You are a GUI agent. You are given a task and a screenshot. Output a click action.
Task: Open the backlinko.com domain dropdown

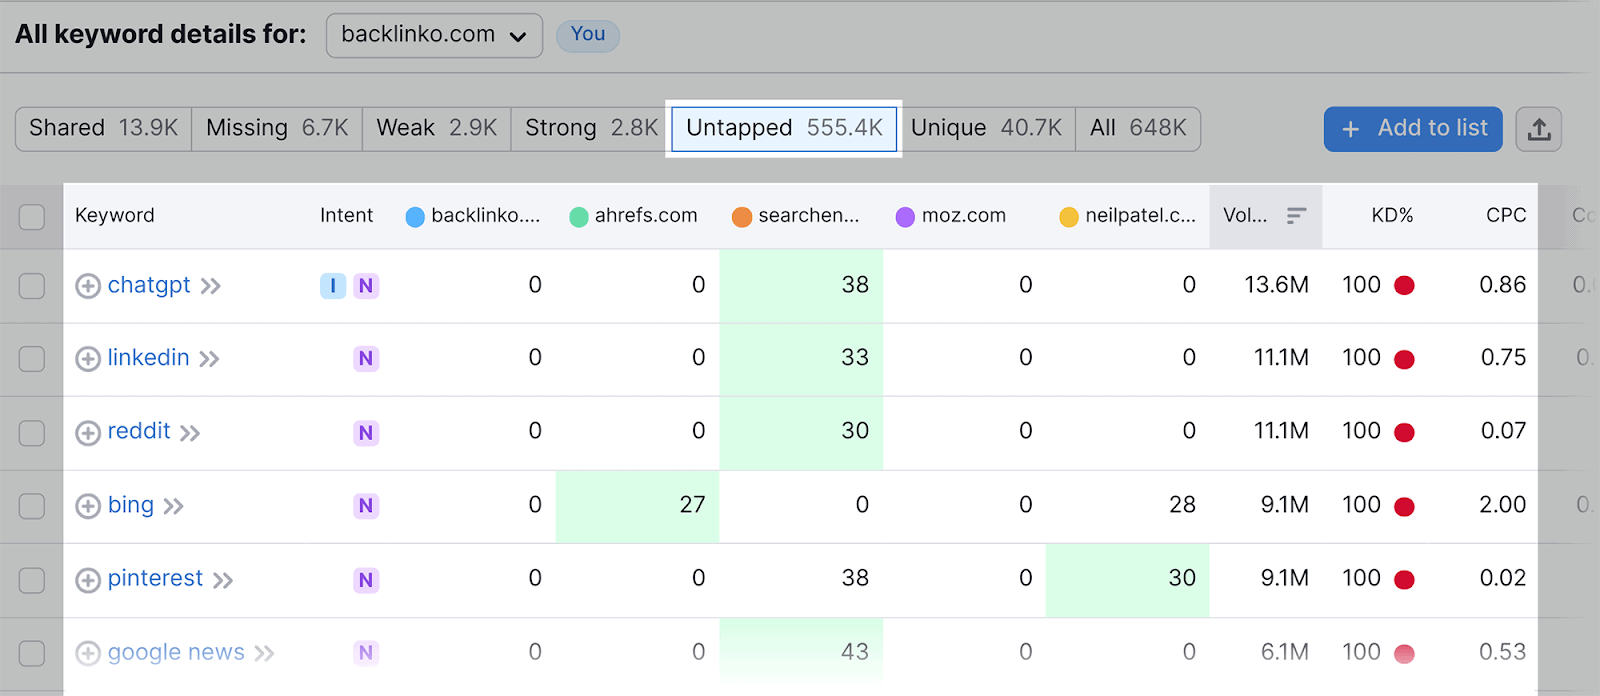click(434, 35)
